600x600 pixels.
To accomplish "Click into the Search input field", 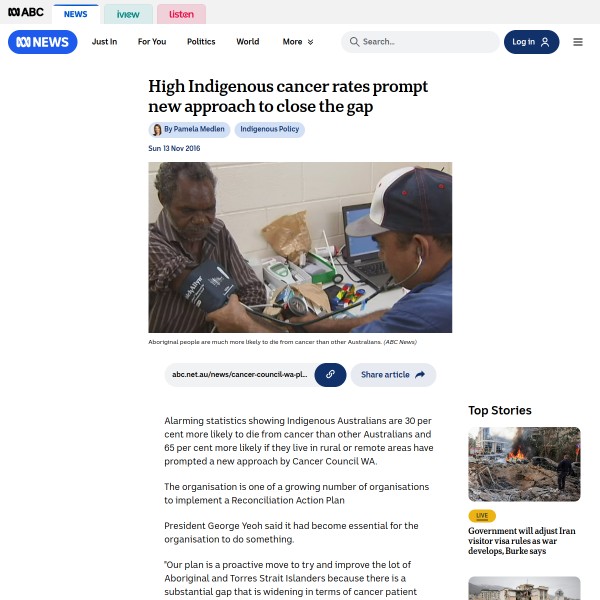I will [x=420, y=42].
